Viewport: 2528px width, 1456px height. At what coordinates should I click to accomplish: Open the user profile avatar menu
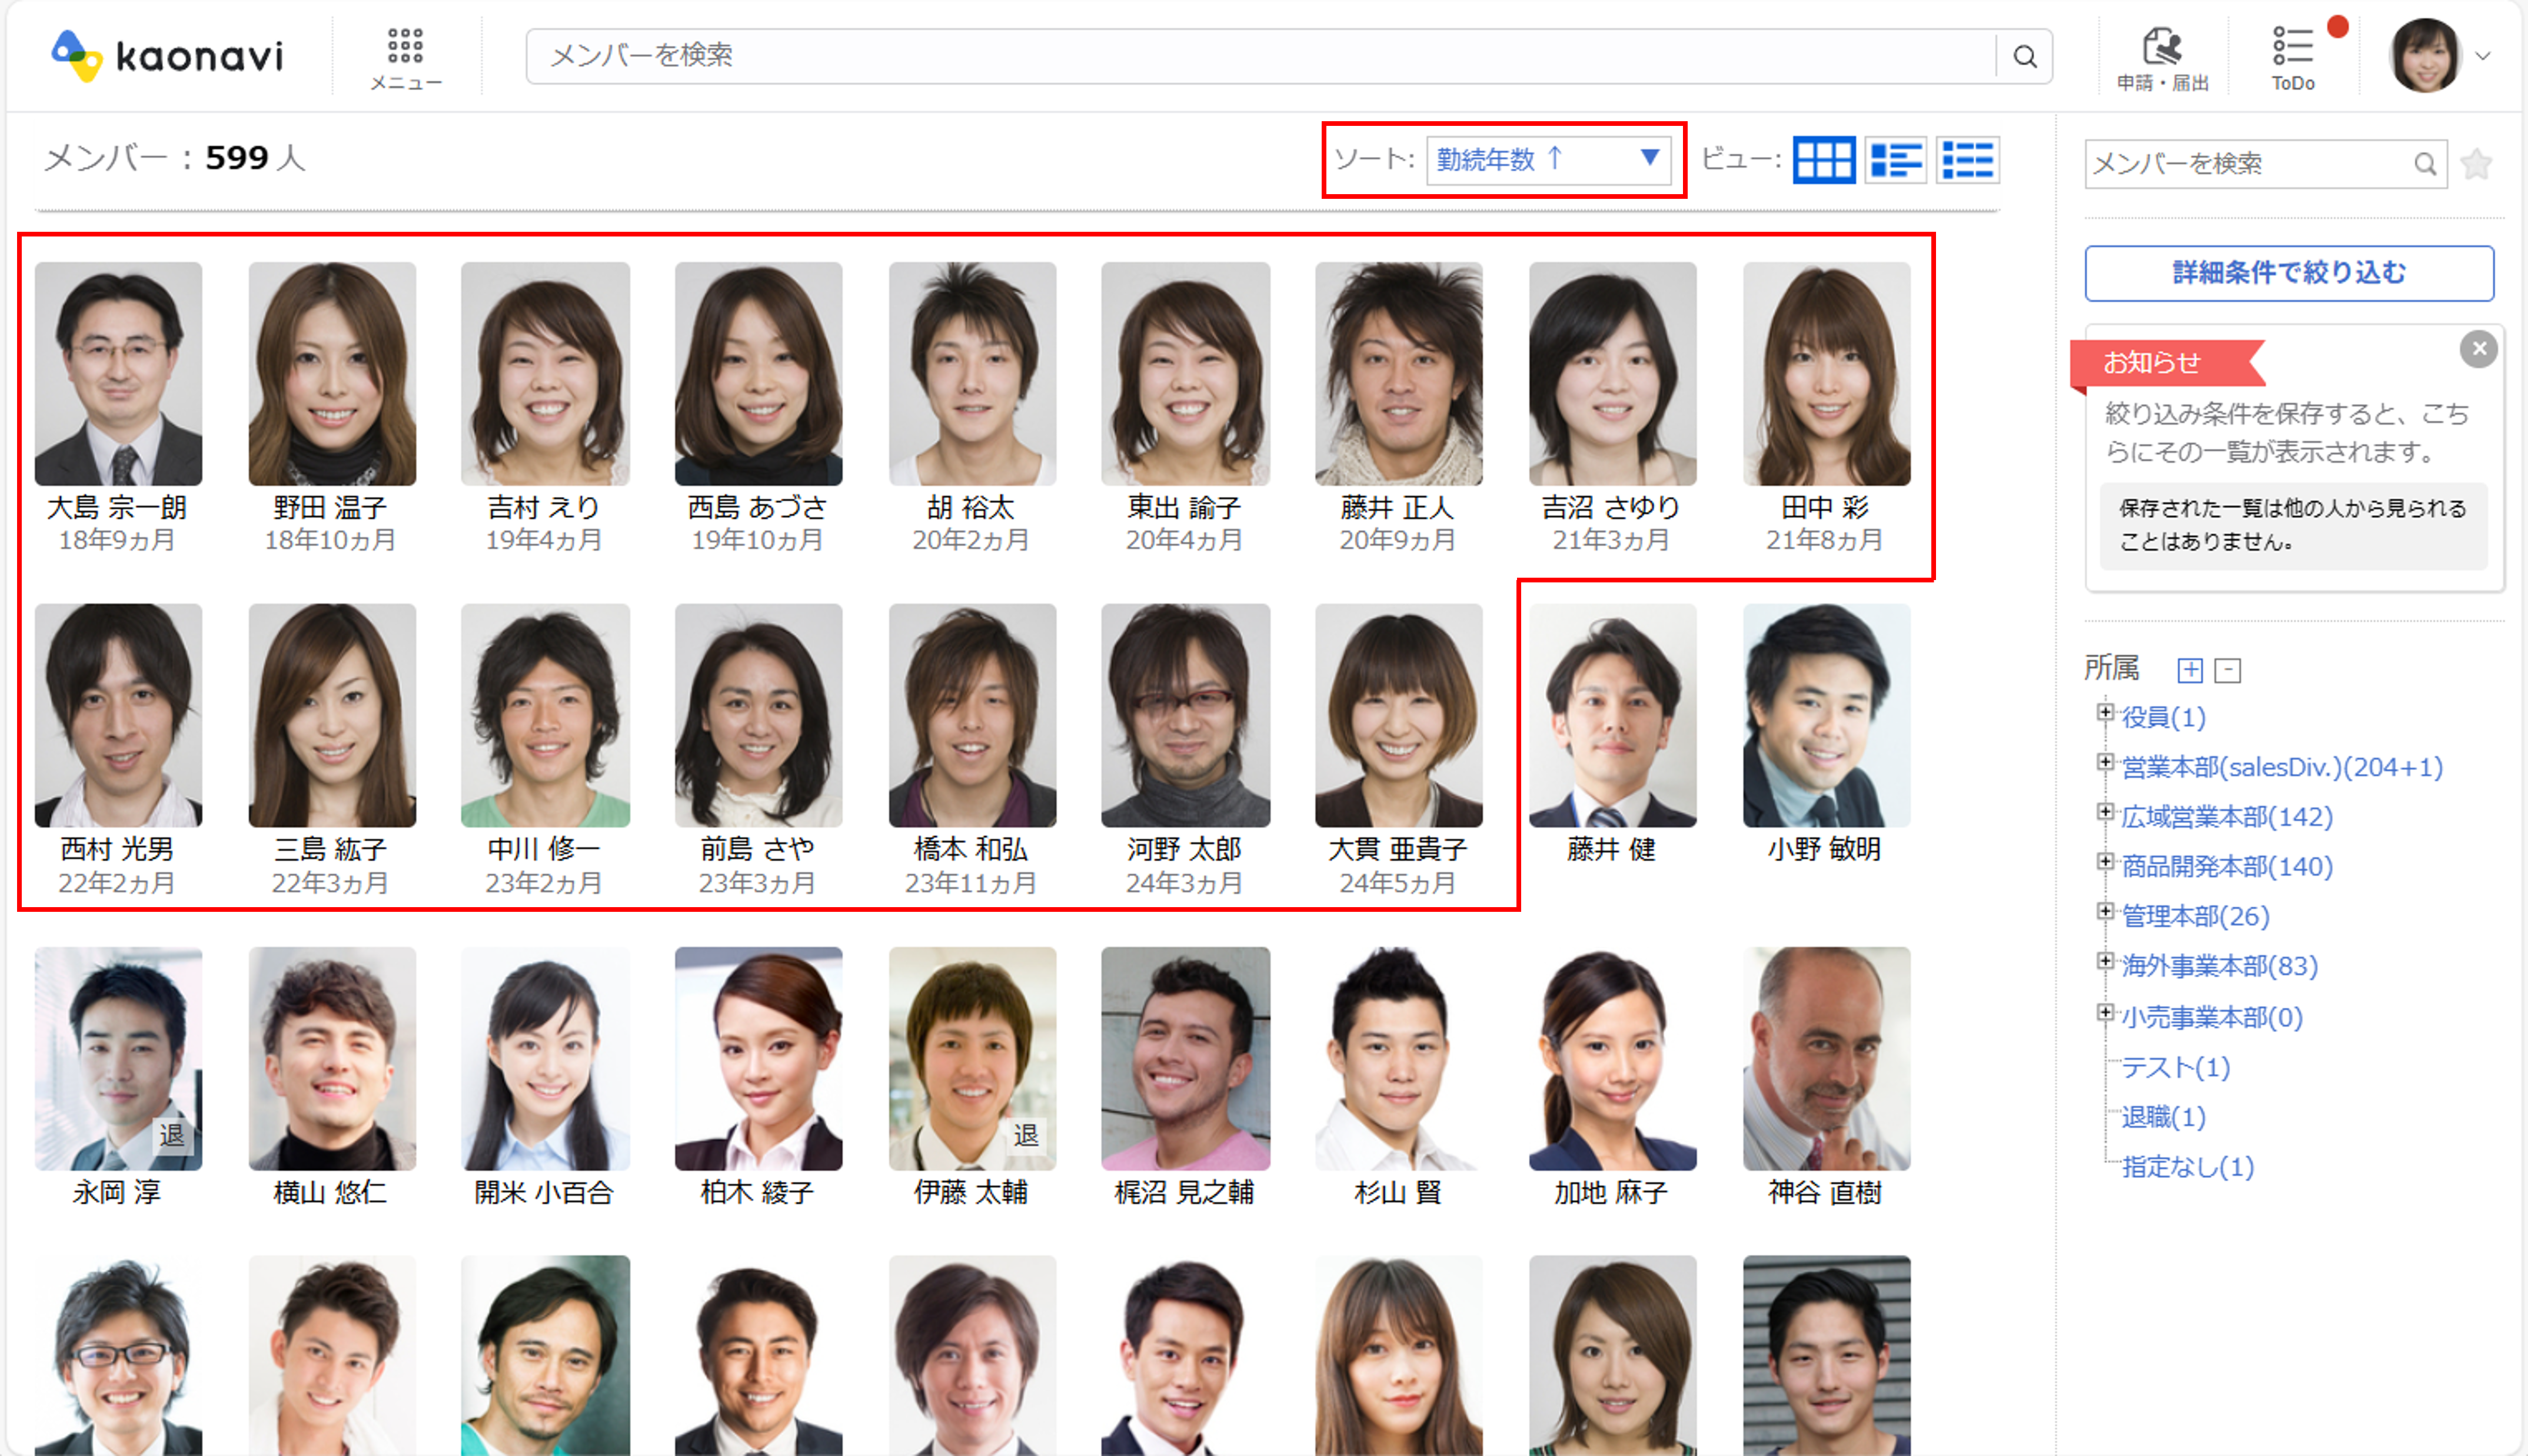2425,56
